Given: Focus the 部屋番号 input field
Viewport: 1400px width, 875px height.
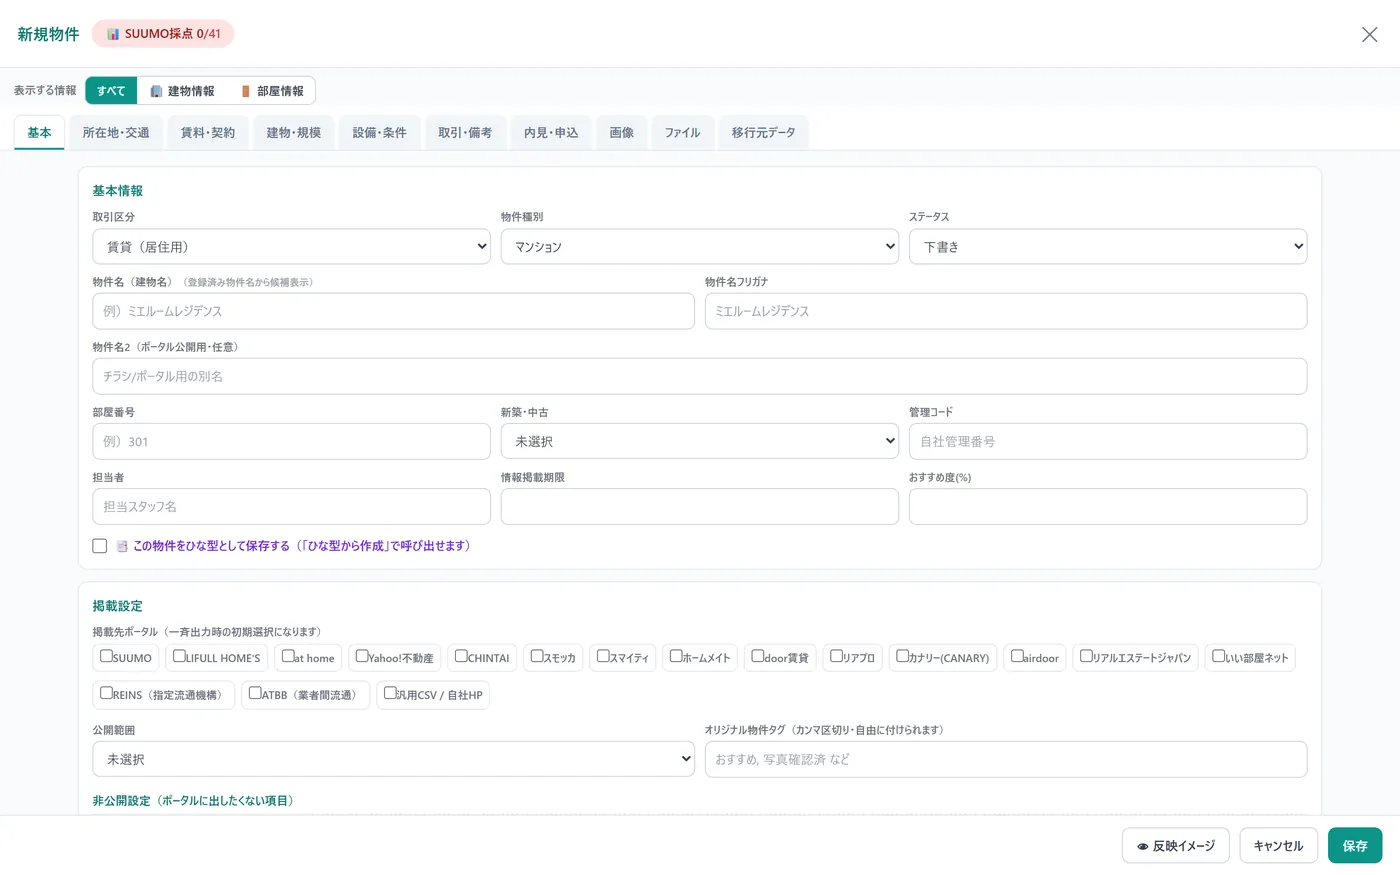Looking at the screenshot, I should tap(292, 441).
